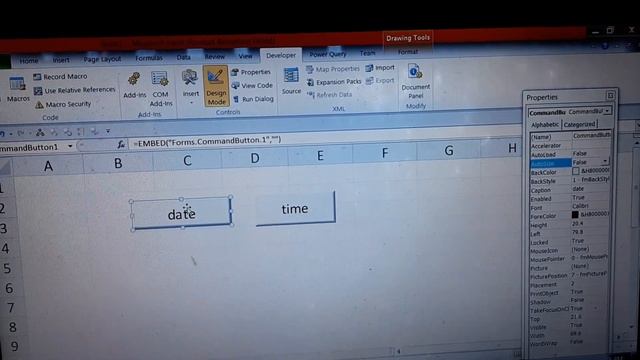Open the Data tab
Screen dimensions: 640x360
coord(183,58)
